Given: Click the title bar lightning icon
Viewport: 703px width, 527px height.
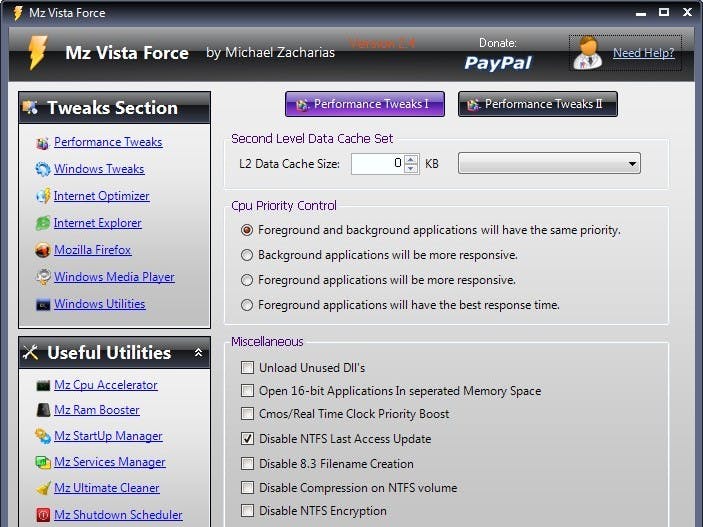Looking at the screenshot, I should (x=18, y=13).
